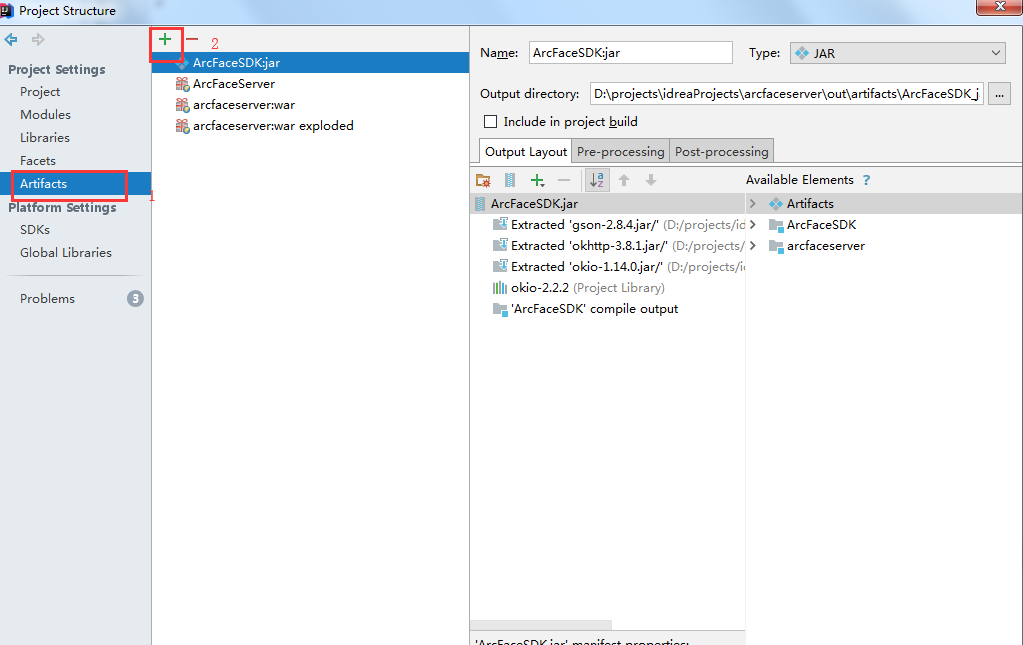The height and width of the screenshot is (645, 1023).
Task: Browse output directory with ellipsis button
Action: tap(999, 94)
